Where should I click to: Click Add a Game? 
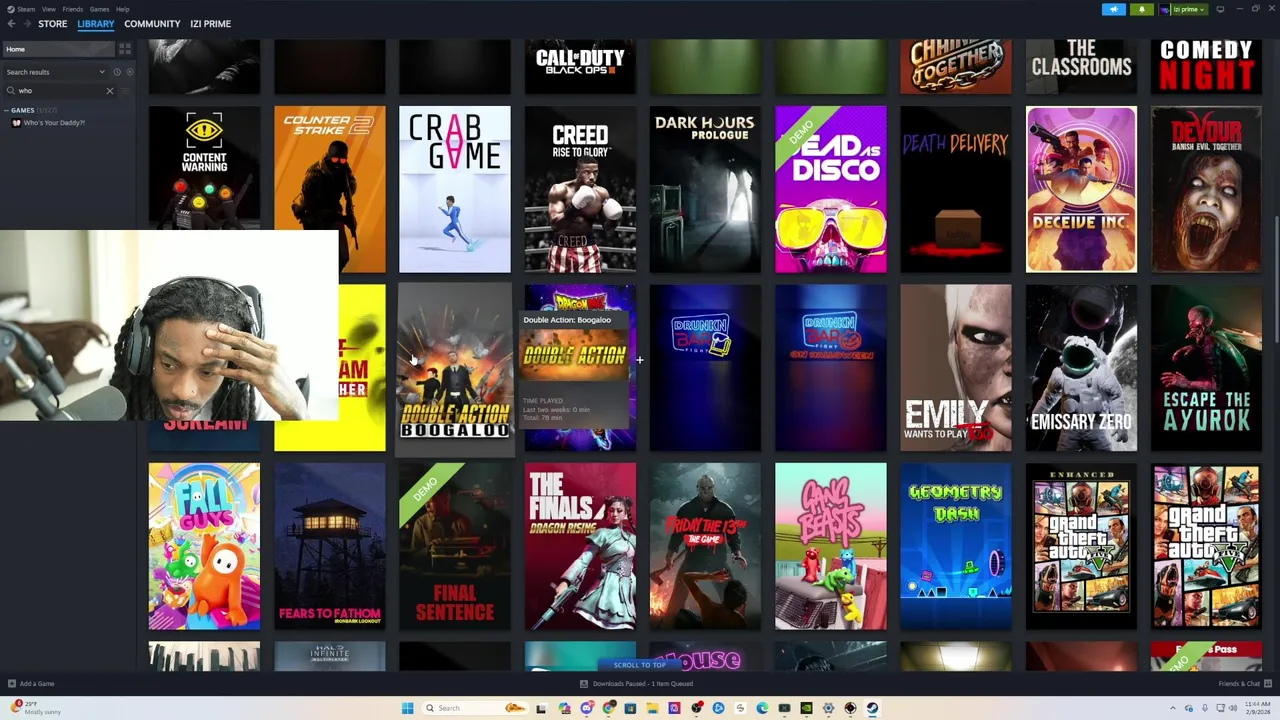[x=31, y=684]
